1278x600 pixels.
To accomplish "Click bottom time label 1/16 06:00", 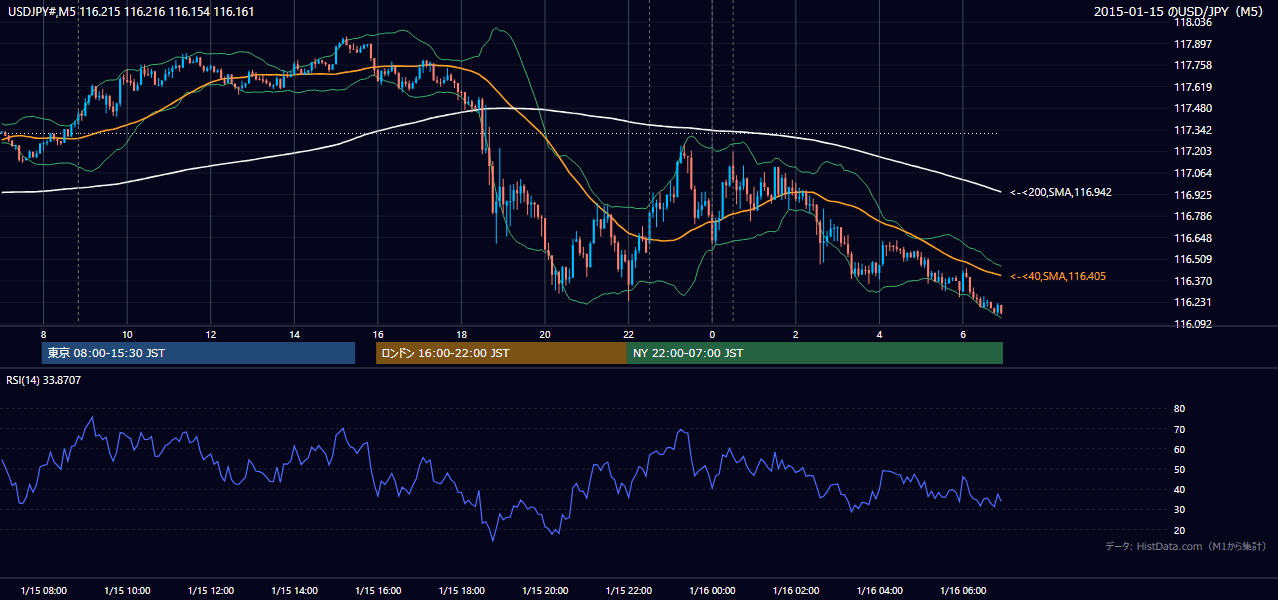I will tap(962, 591).
